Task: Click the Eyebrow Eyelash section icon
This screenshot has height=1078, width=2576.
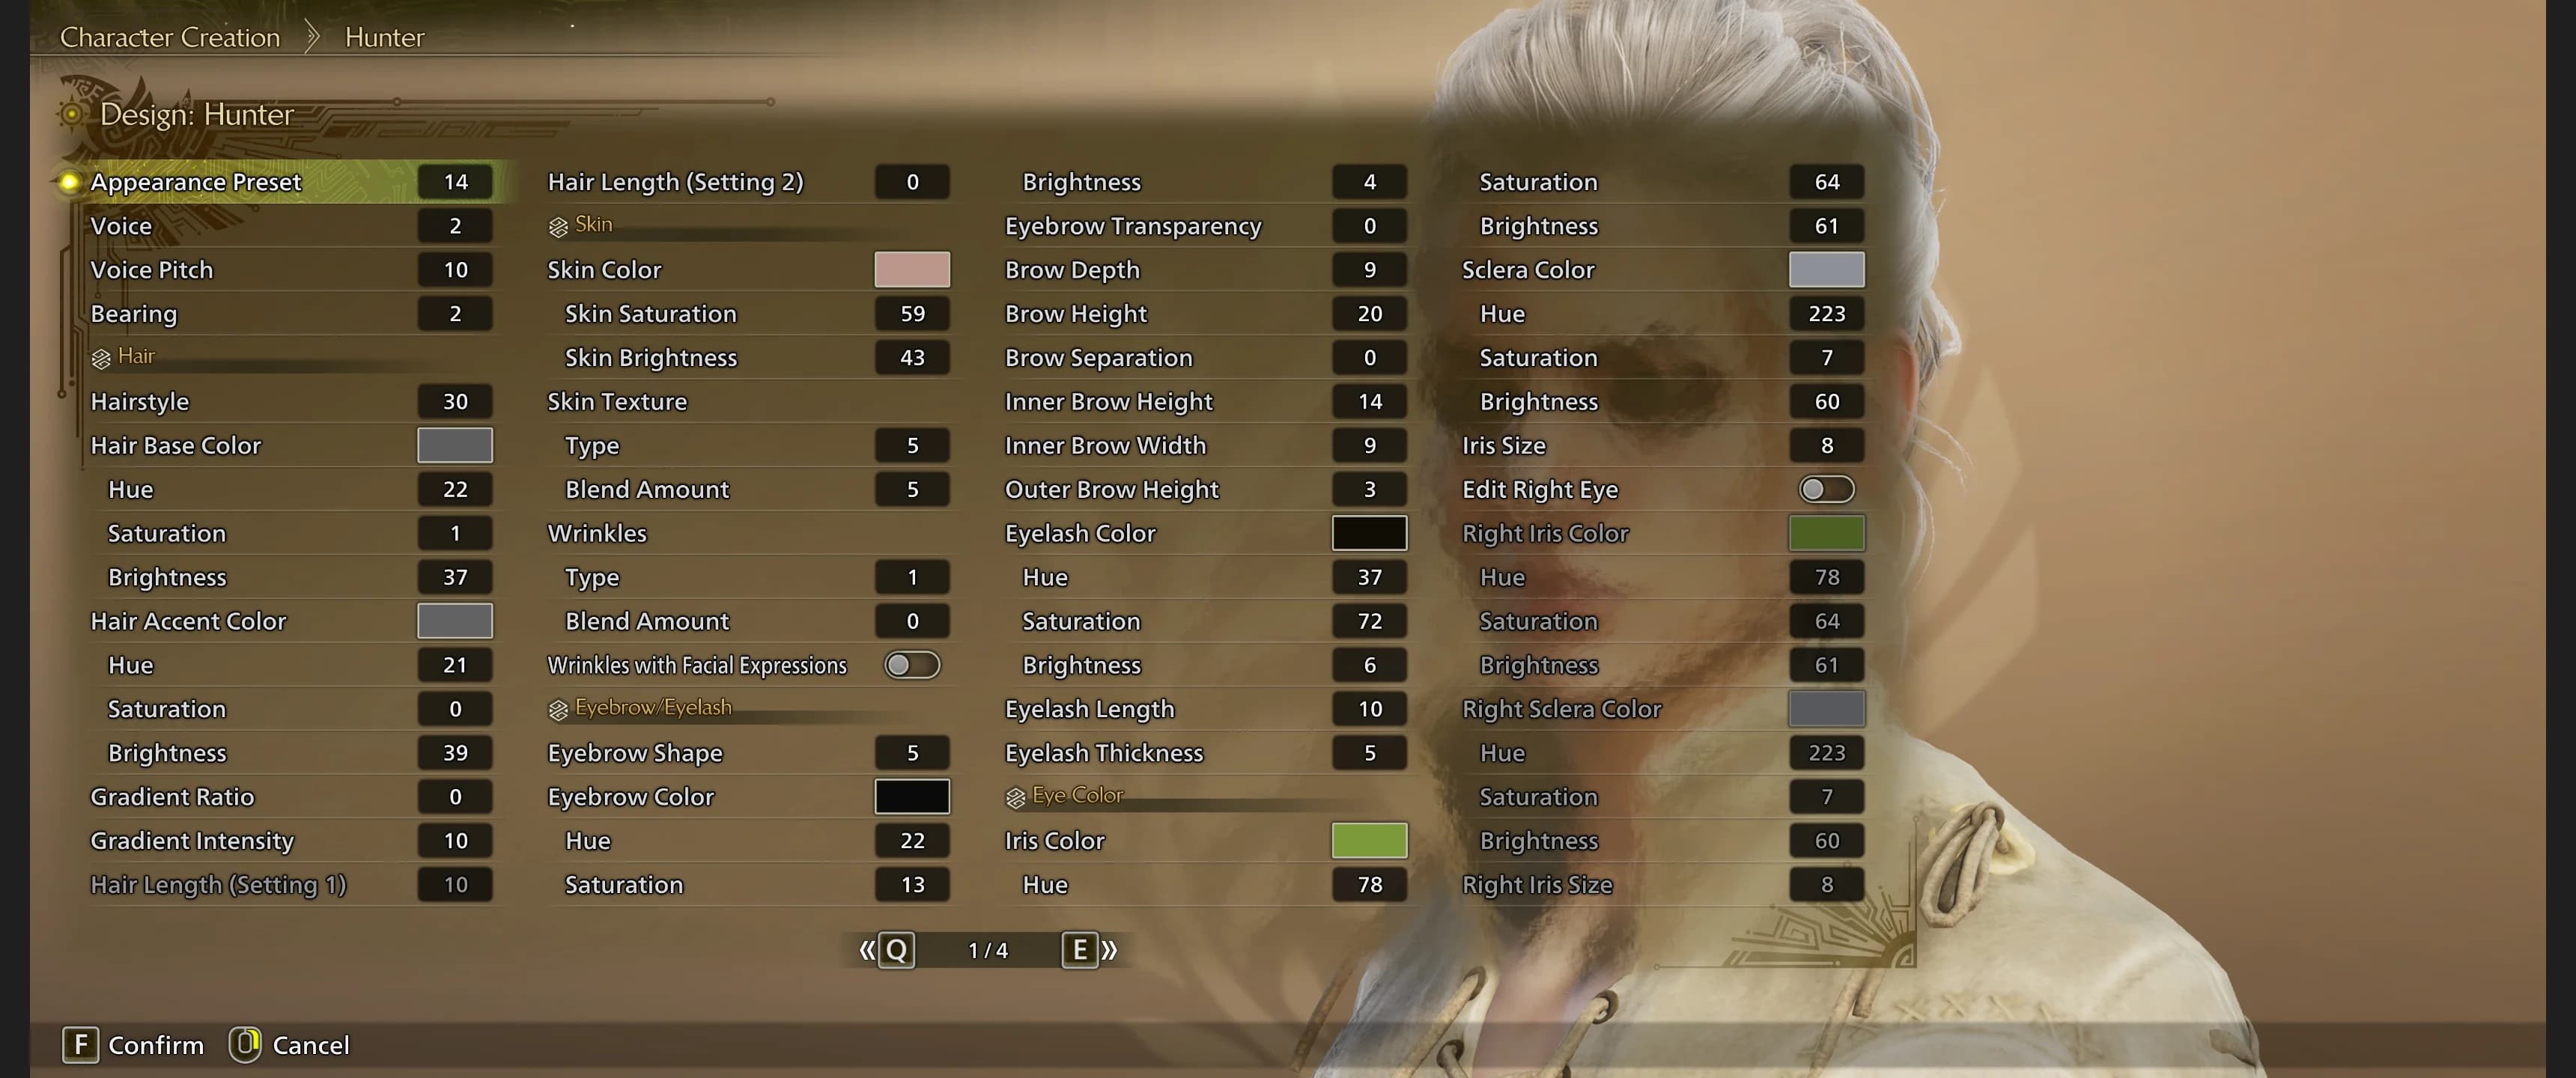Action: [x=557, y=708]
